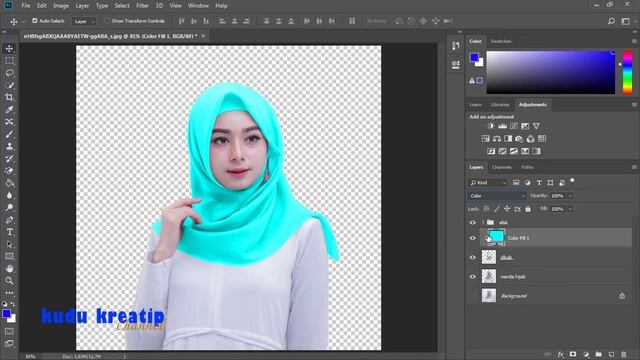Hide the Color Fill 1 layer
Screen dimensions: 640x360
tap(473, 238)
